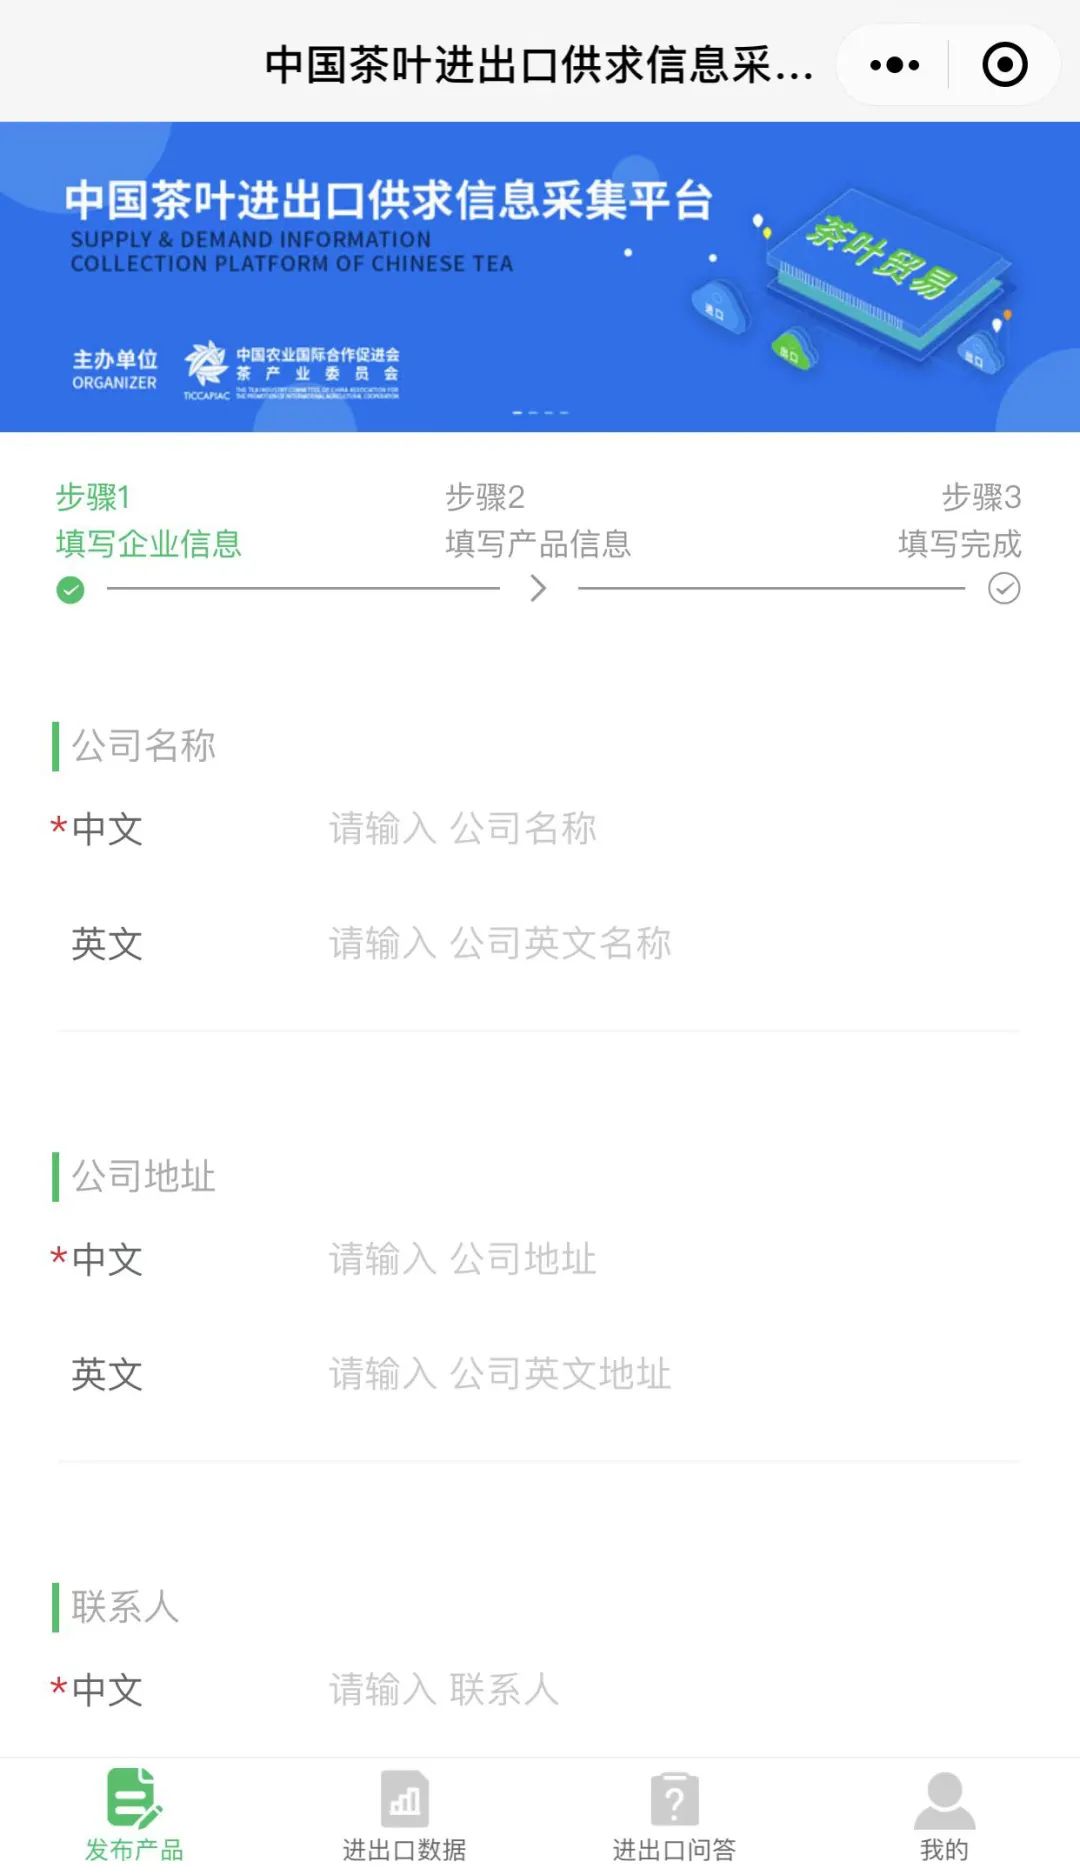Open the 进出口数据 chart icon
The image size is (1080, 1875).
404,1798
